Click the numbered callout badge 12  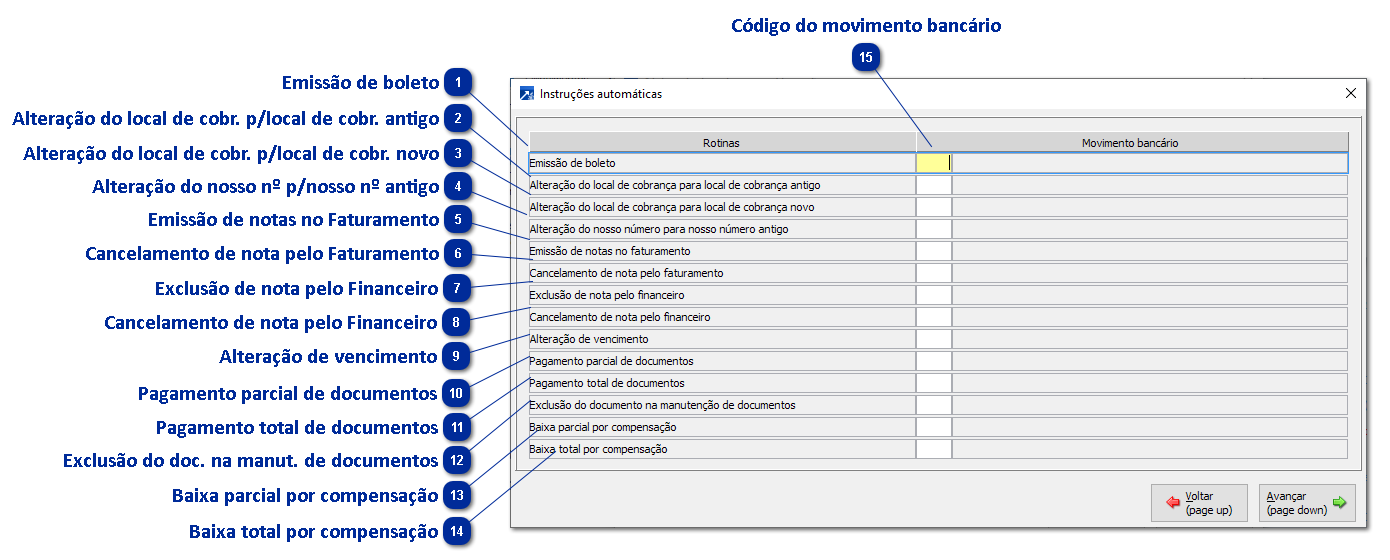point(457,461)
